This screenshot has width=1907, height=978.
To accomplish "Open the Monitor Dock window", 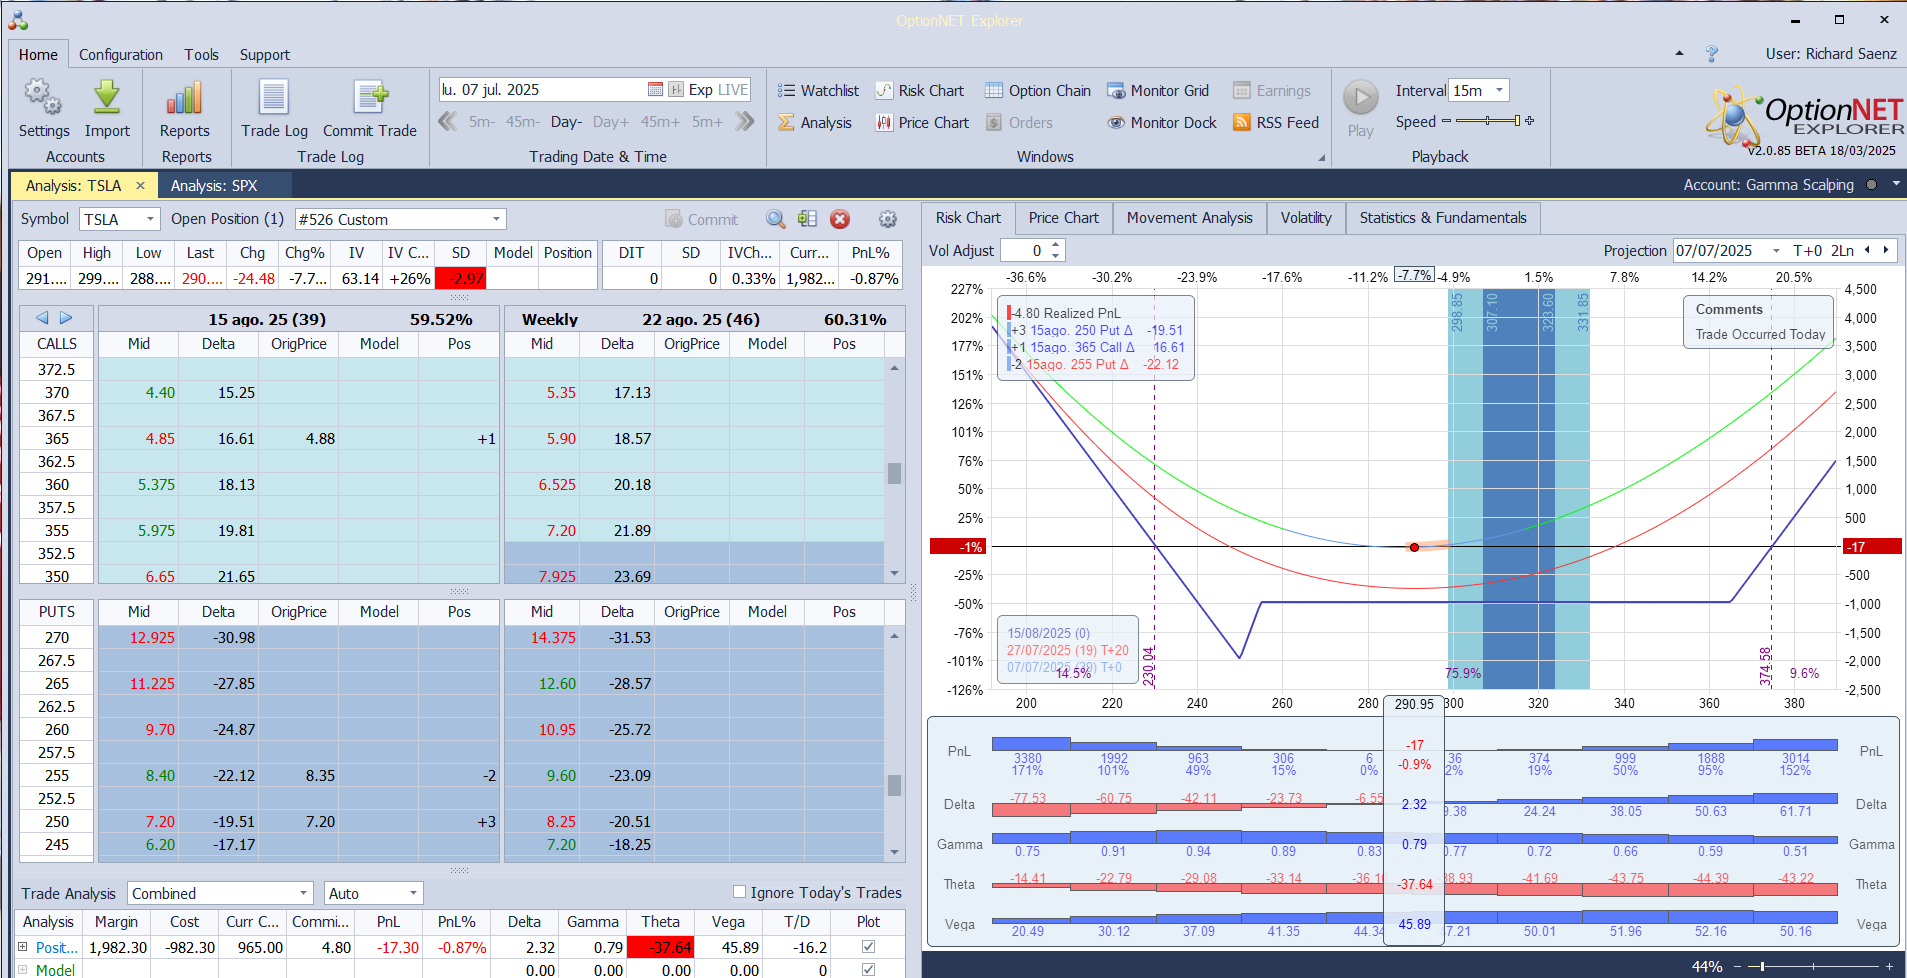I will 1162,122.
